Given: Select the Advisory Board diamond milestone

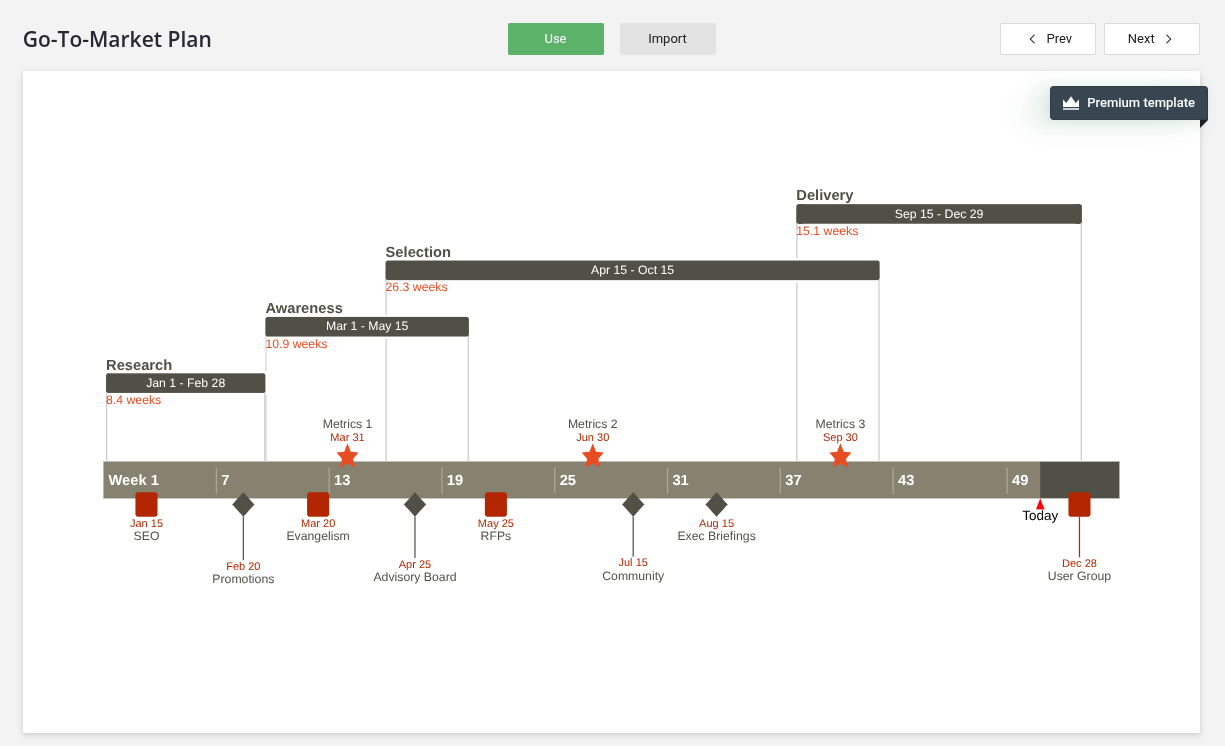Looking at the screenshot, I should [x=415, y=504].
